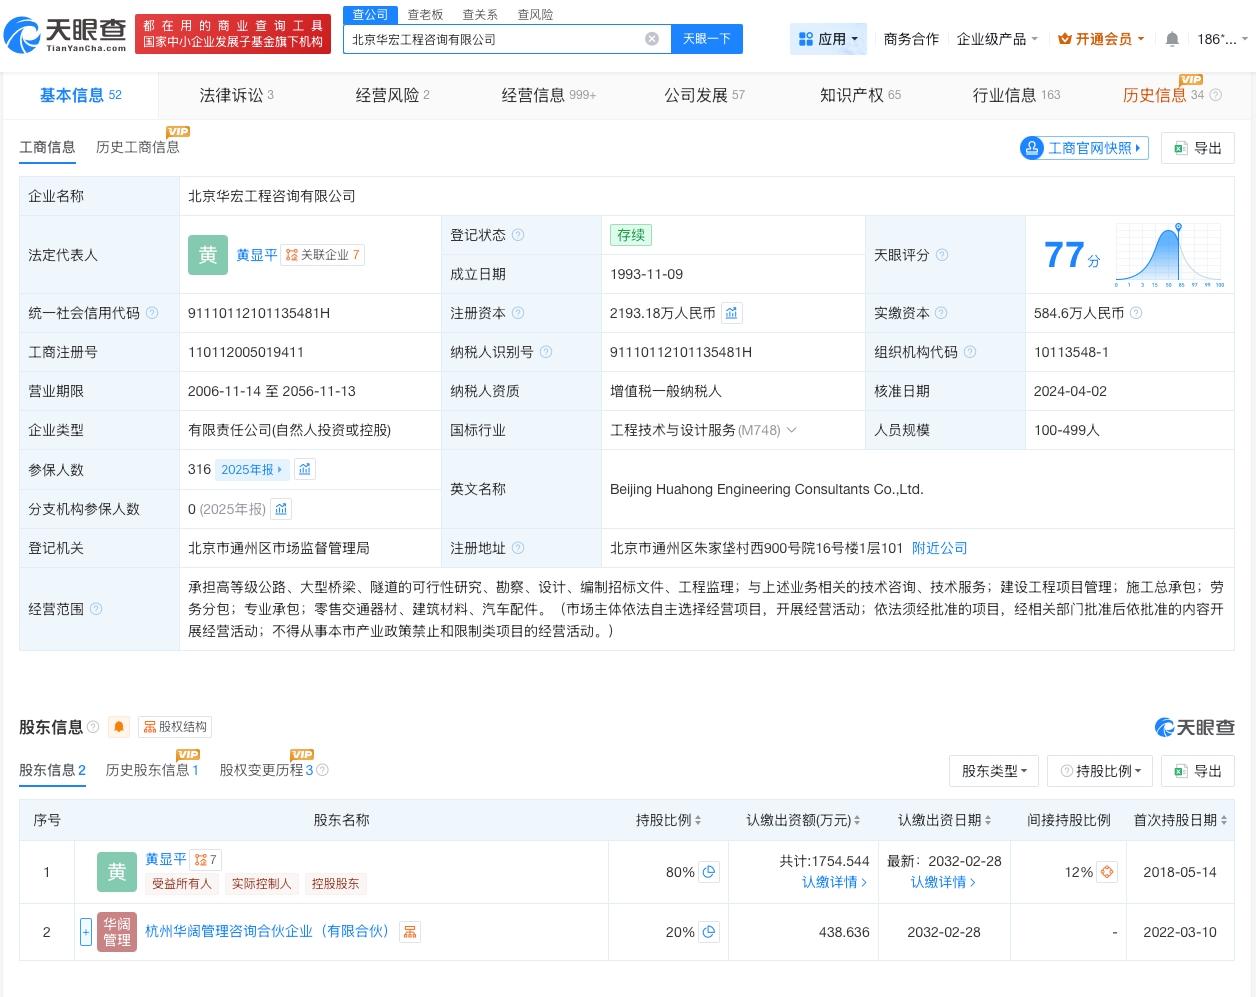
Task: Switch to 法律诉讼 tab
Action: pyautogui.click(x=236, y=95)
